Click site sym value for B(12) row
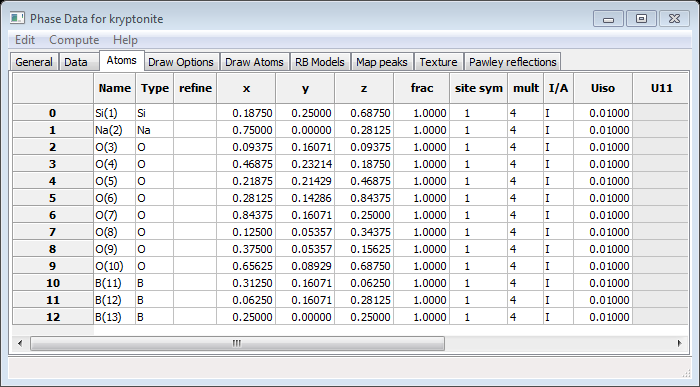Image resolution: width=700 pixels, height=387 pixels. coord(479,300)
